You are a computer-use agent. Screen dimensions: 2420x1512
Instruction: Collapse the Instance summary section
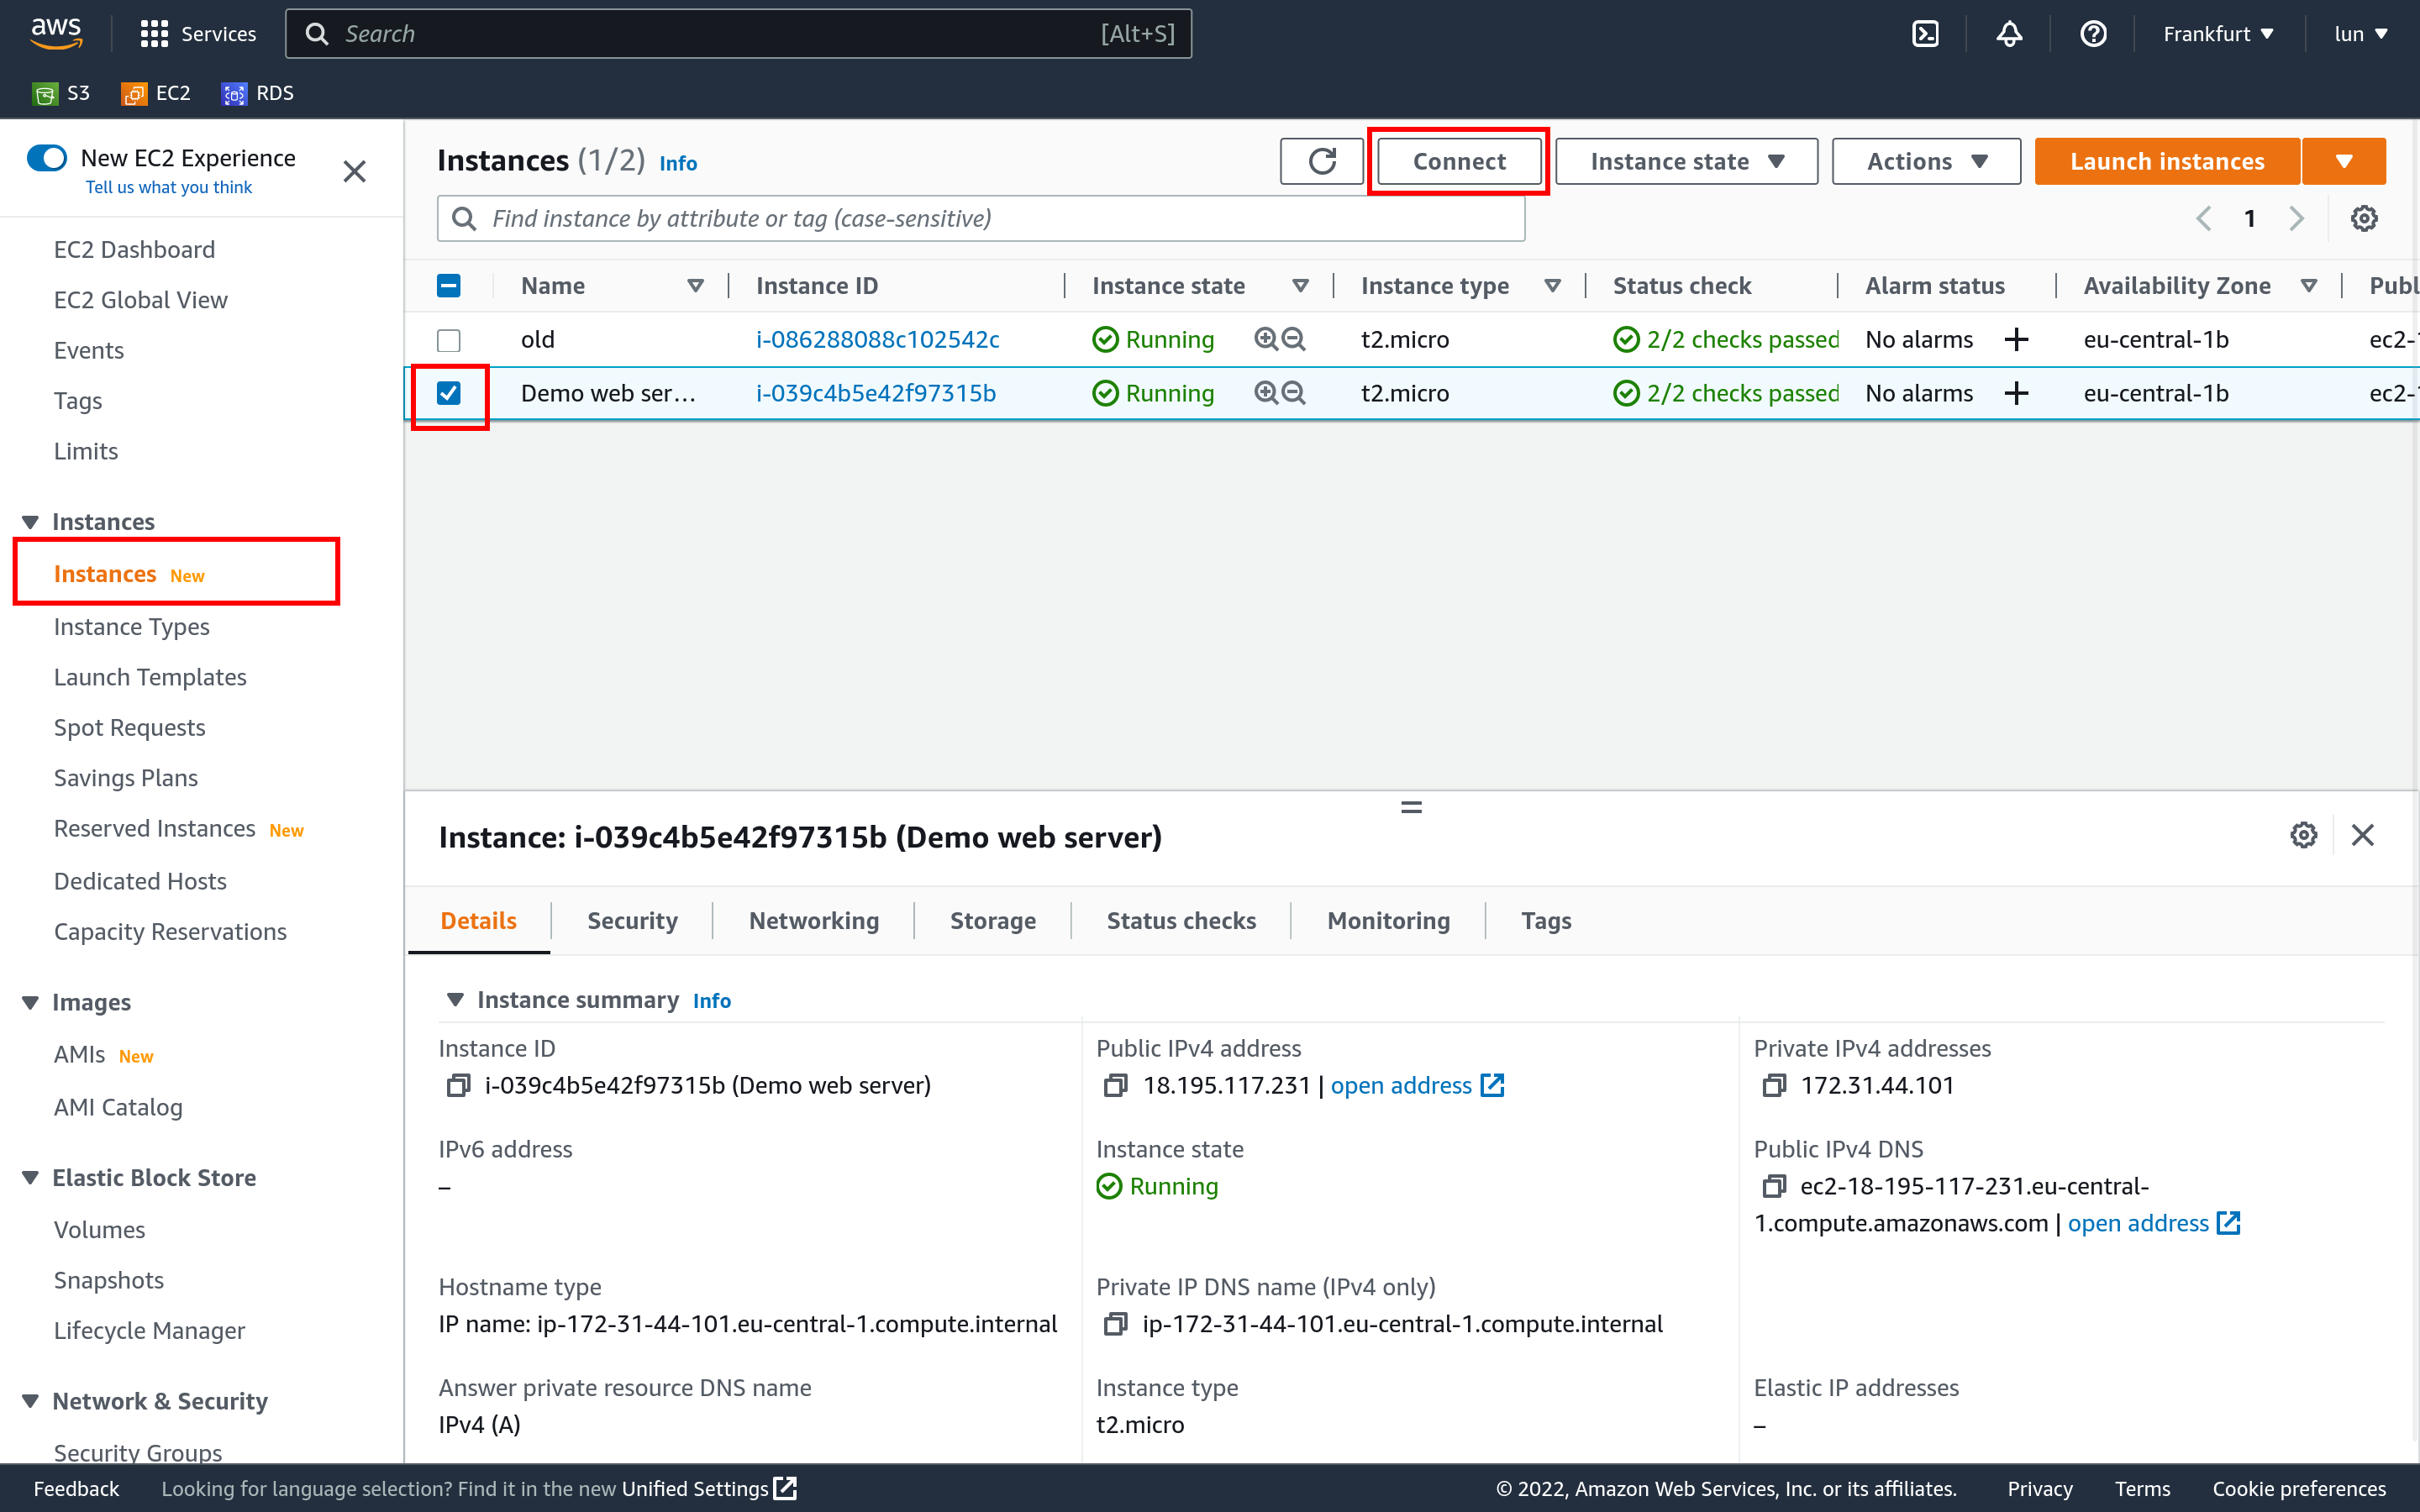[x=455, y=1000]
